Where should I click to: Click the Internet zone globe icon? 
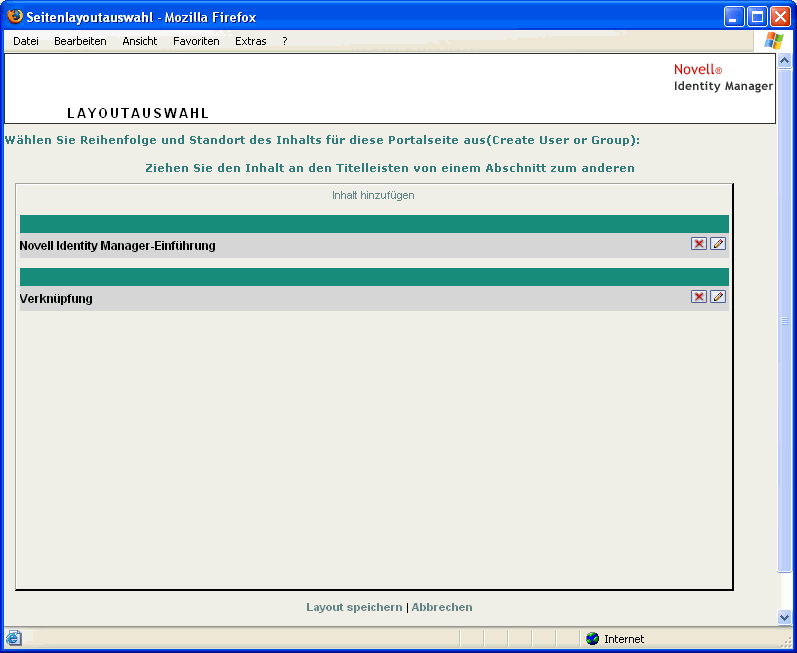(x=592, y=639)
